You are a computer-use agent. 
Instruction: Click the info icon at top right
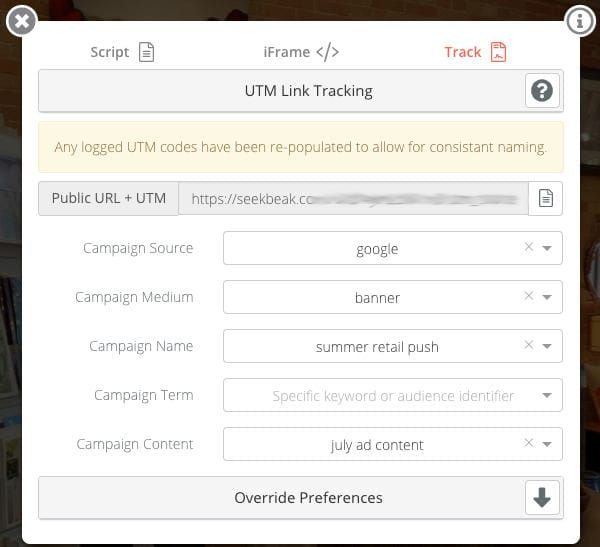point(579,21)
